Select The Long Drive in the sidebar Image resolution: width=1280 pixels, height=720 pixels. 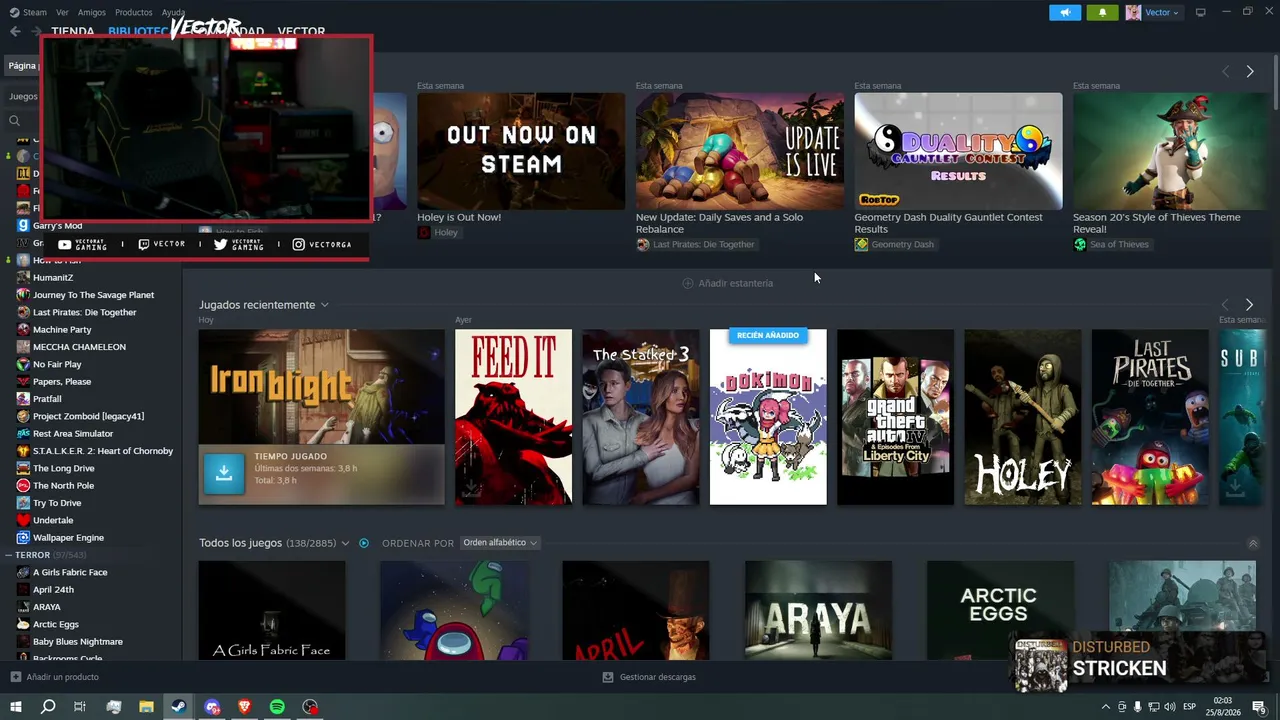click(64, 468)
